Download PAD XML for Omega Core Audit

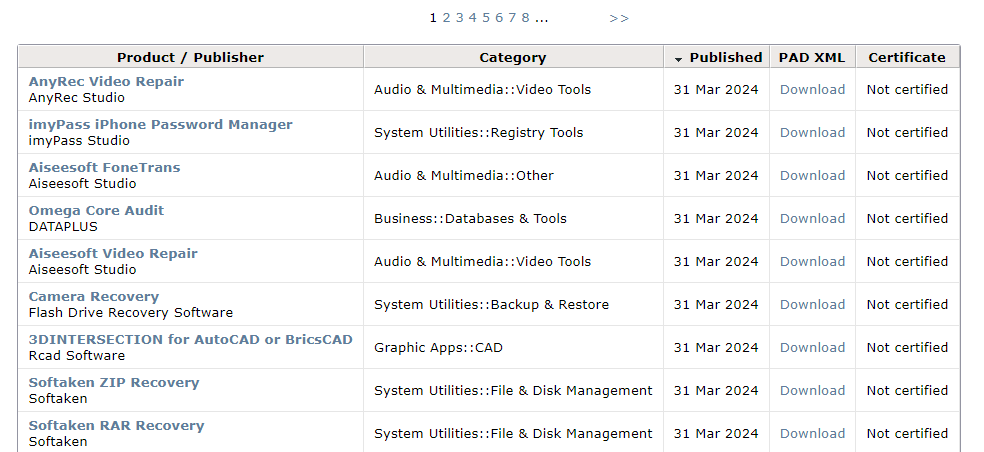click(812, 218)
